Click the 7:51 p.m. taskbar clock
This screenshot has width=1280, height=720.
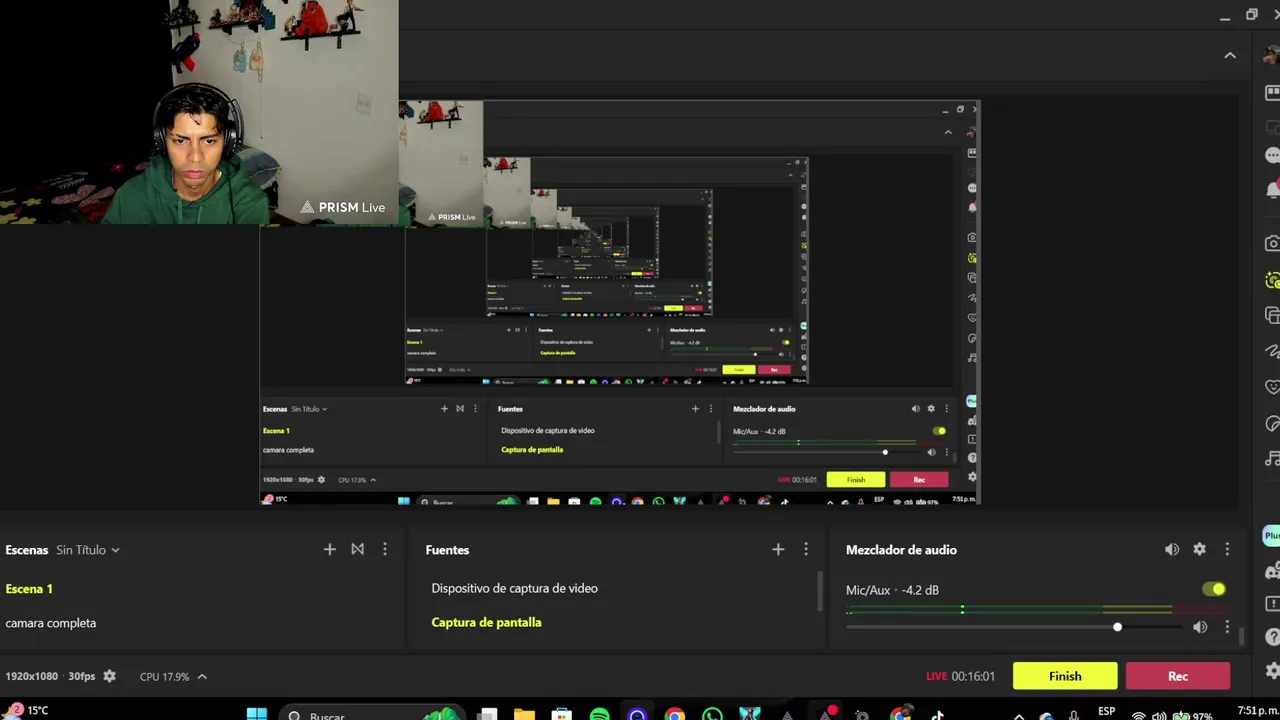pyautogui.click(x=1258, y=711)
